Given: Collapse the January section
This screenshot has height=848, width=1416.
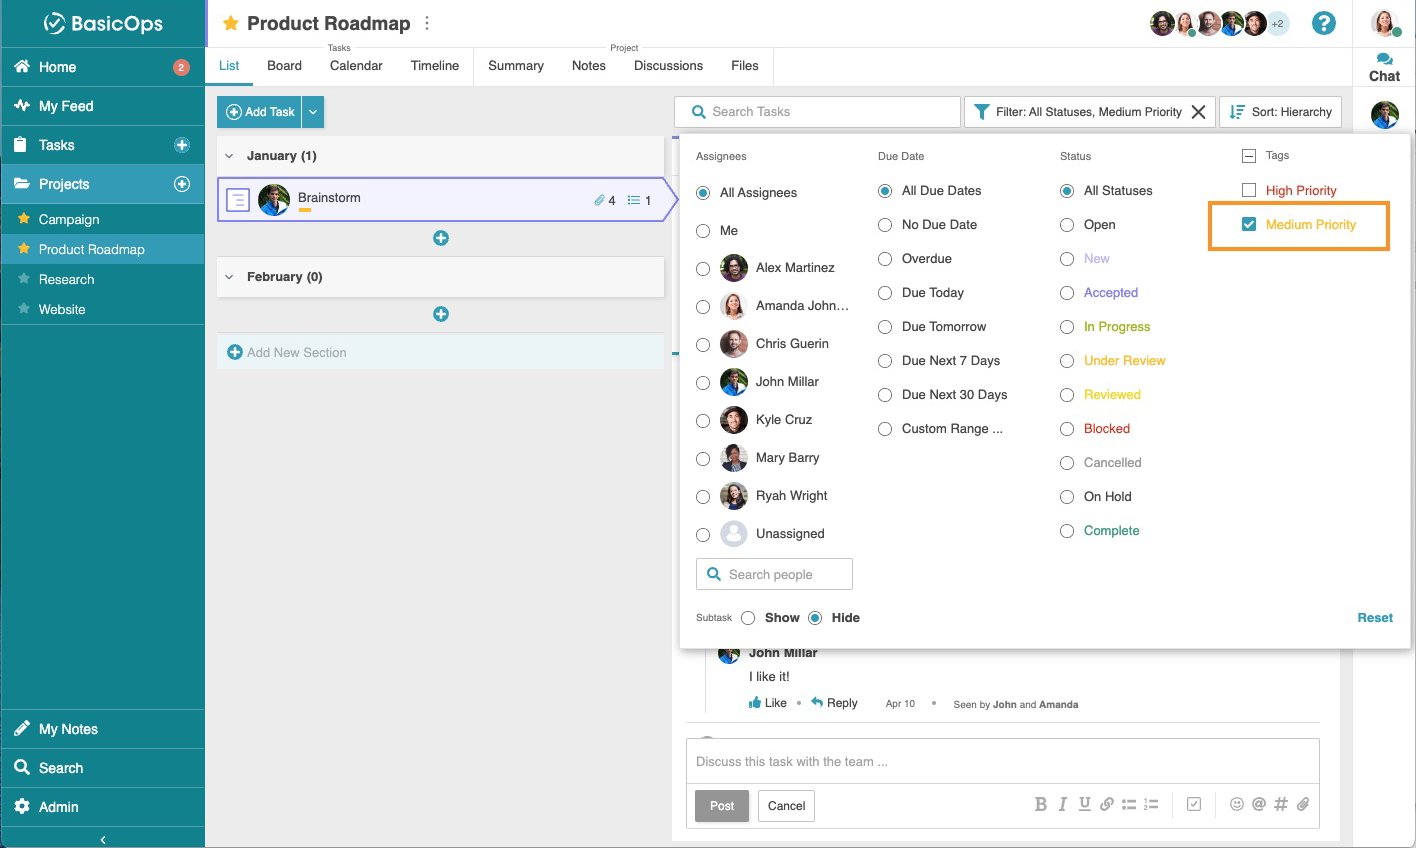Looking at the screenshot, I should coord(229,156).
